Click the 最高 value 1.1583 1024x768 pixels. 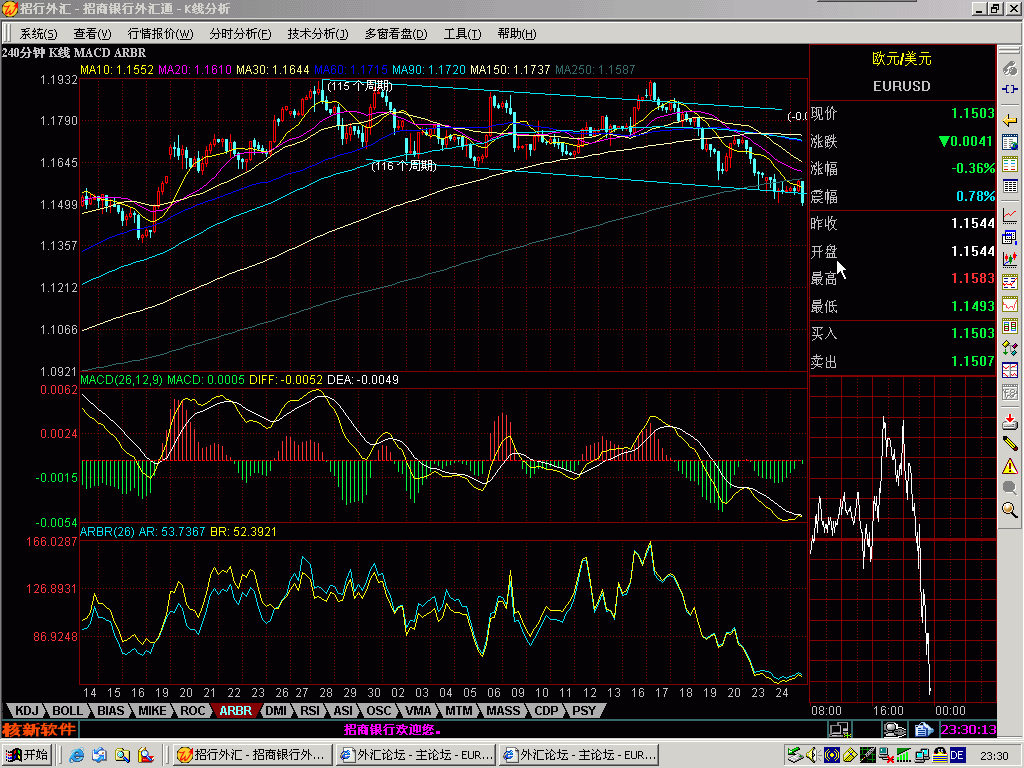coord(972,279)
